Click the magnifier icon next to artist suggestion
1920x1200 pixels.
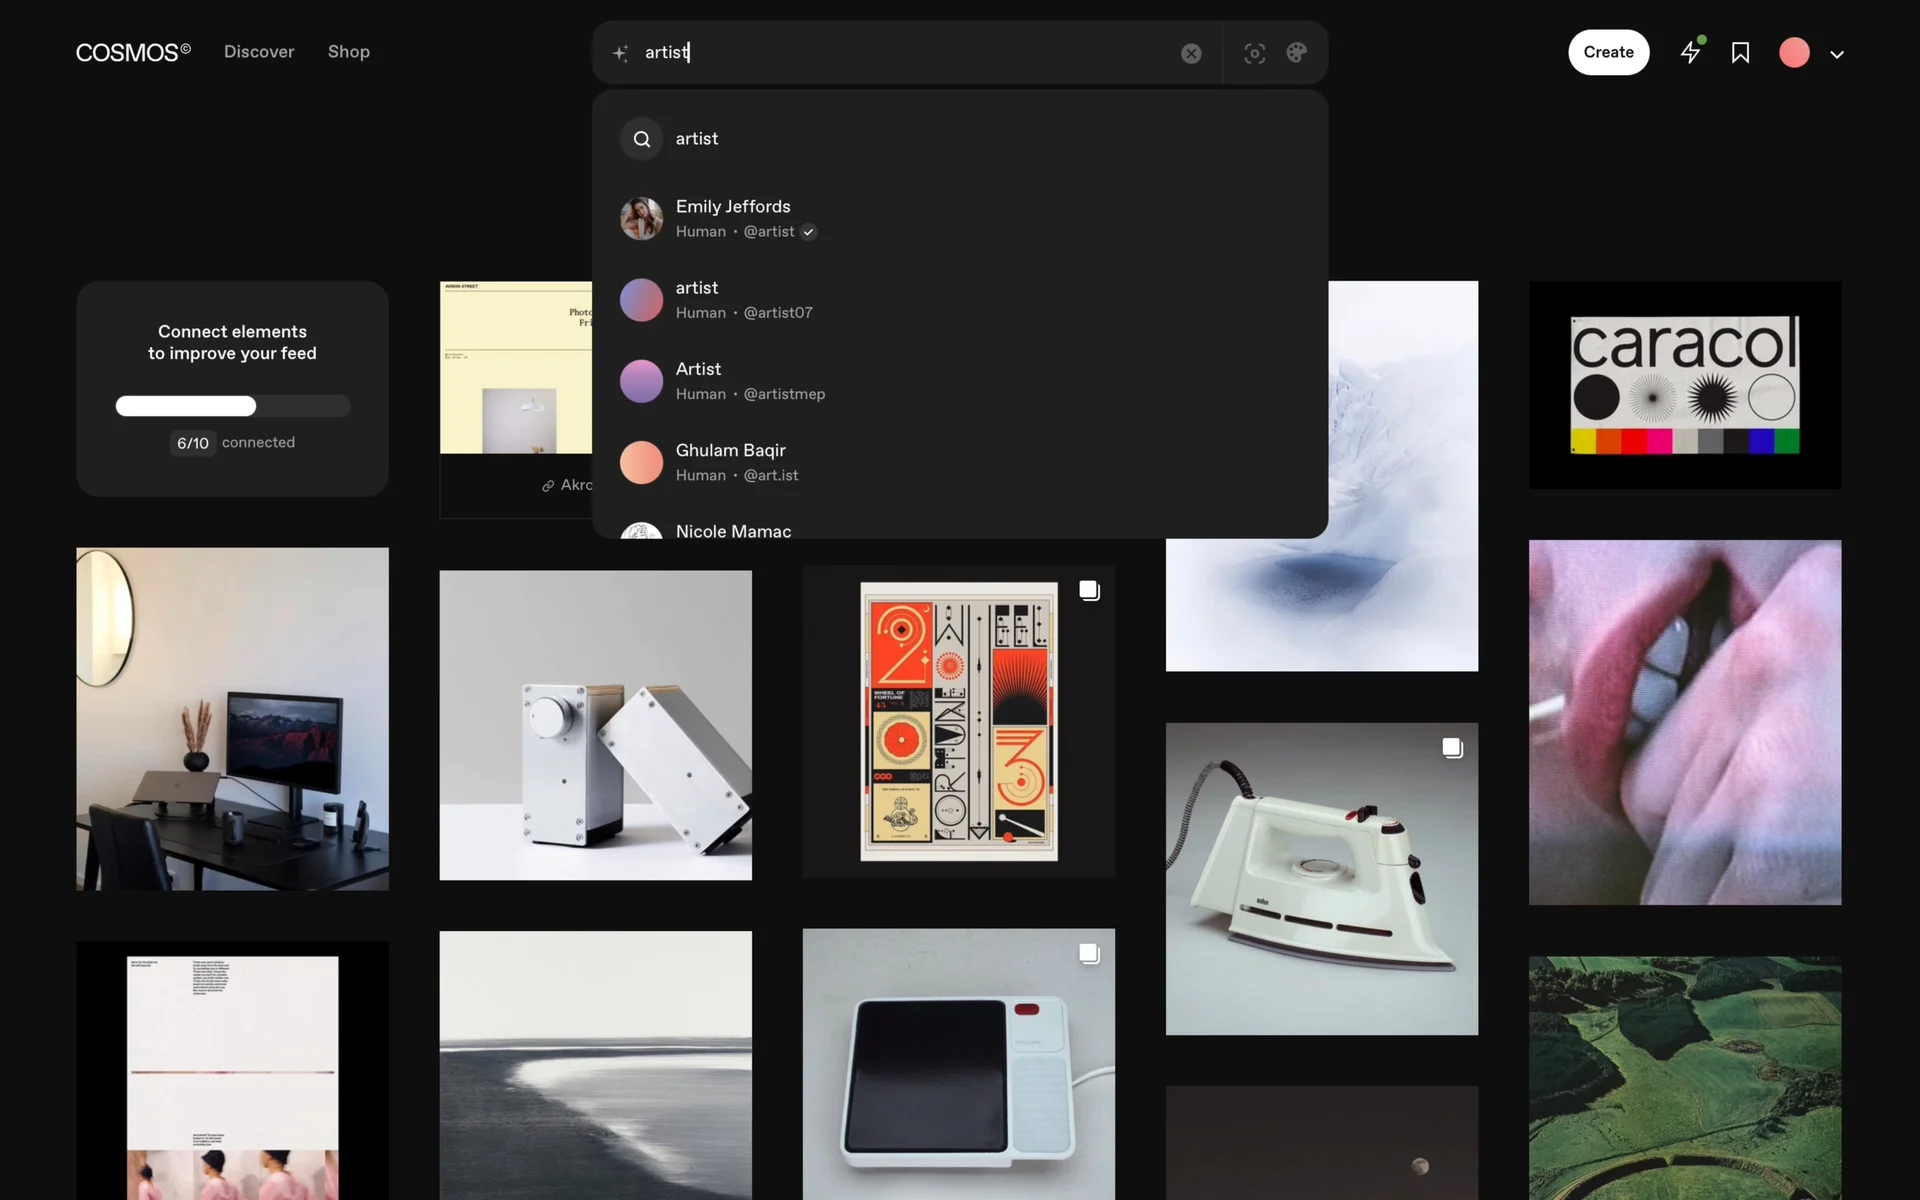642,139
